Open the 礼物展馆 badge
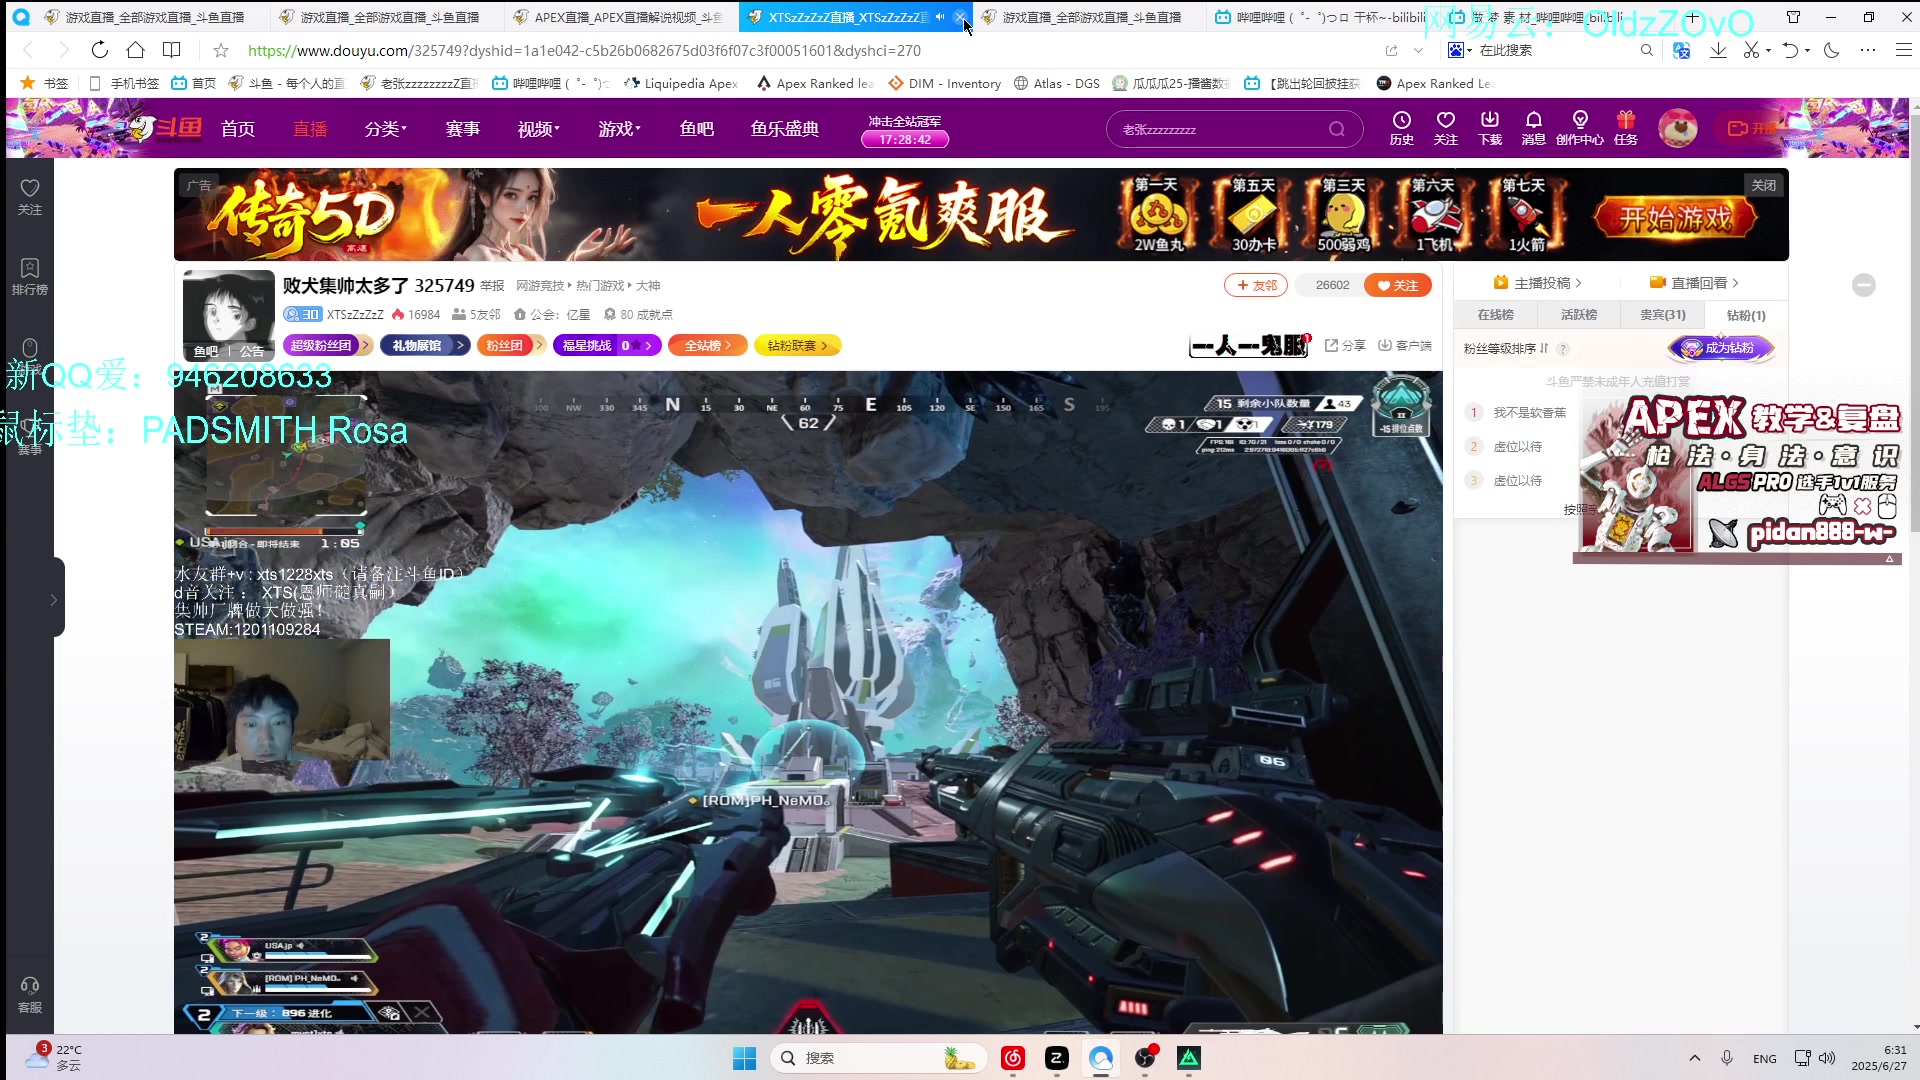Screen dimensions: 1920x1080 point(424,345)
